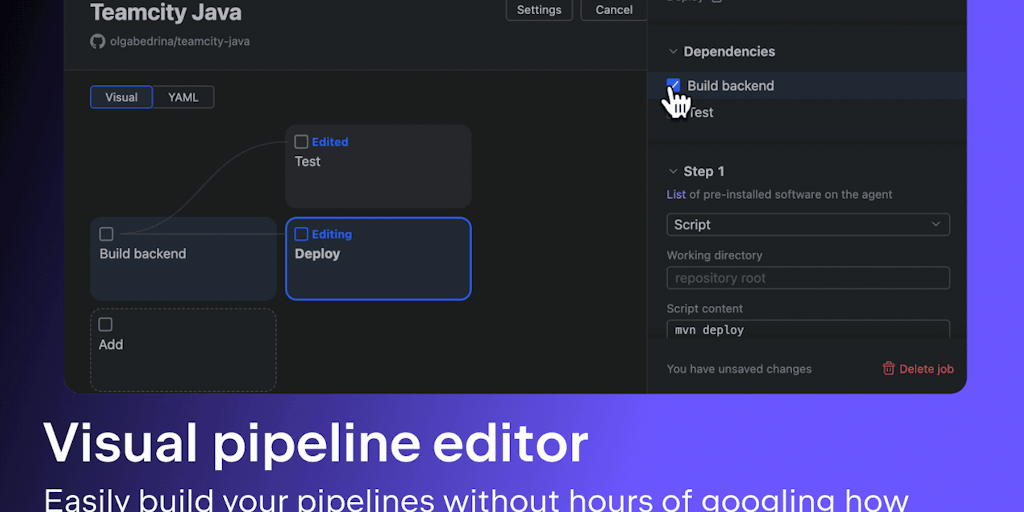Screen dimensions: 1024x512
Task: Tick the checkbox on the Add card
Action: tap(106, 325)
